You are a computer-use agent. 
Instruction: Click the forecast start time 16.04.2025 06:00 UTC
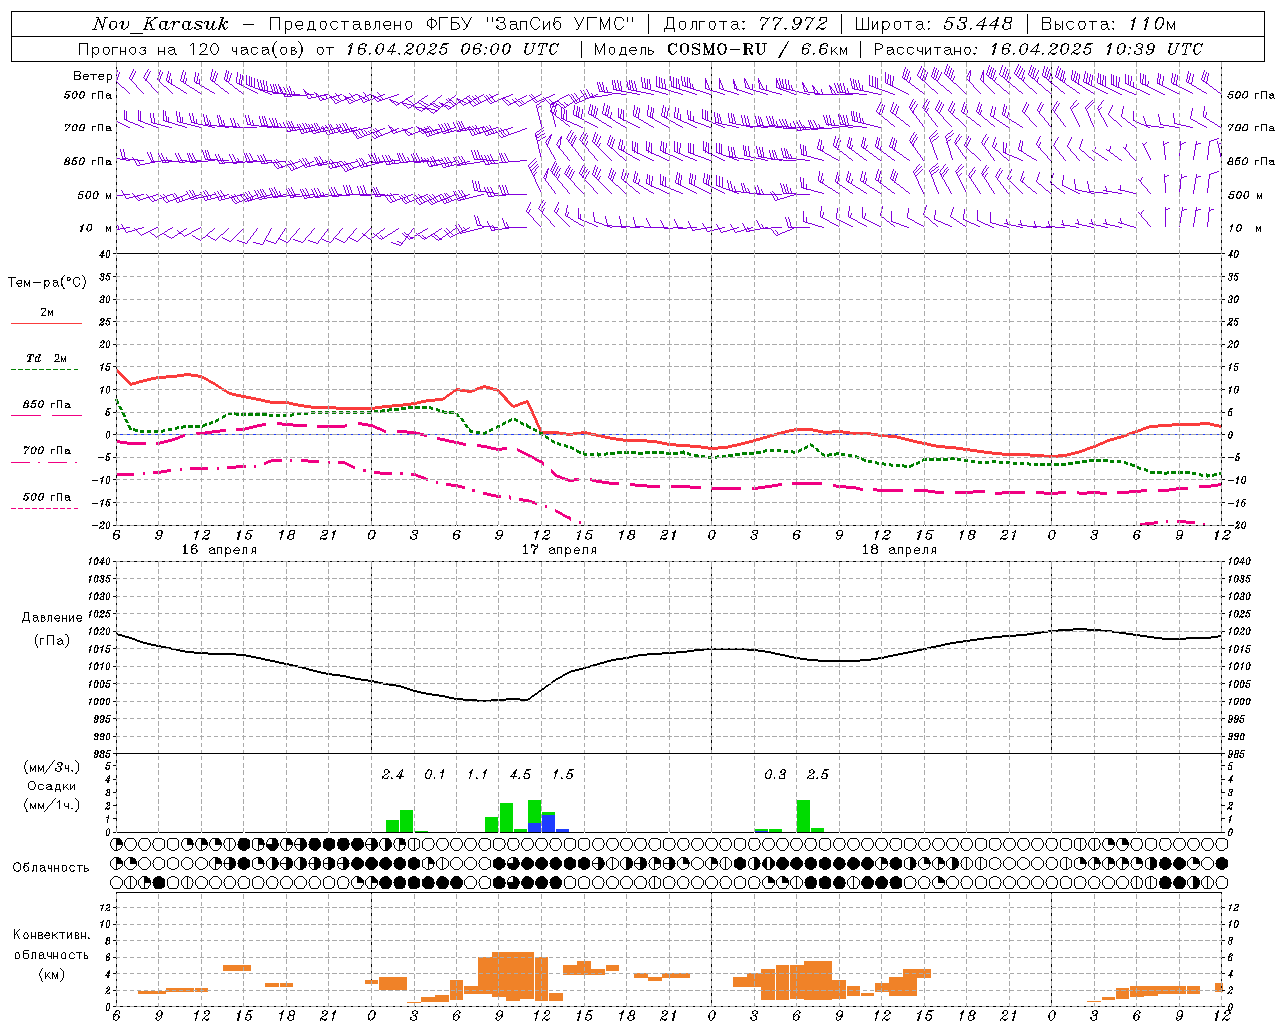point(452,49)
